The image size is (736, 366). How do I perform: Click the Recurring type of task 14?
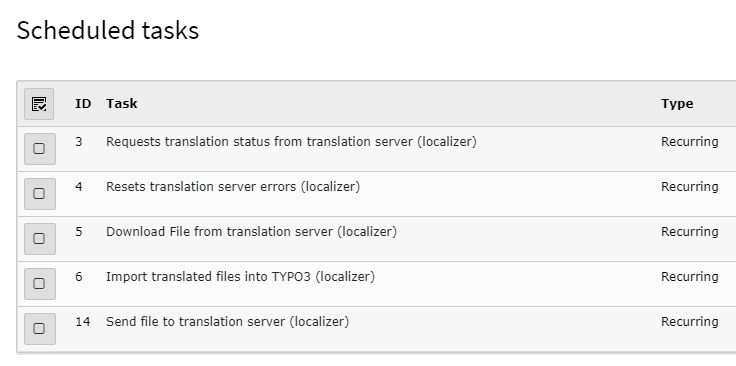[690, 322]
